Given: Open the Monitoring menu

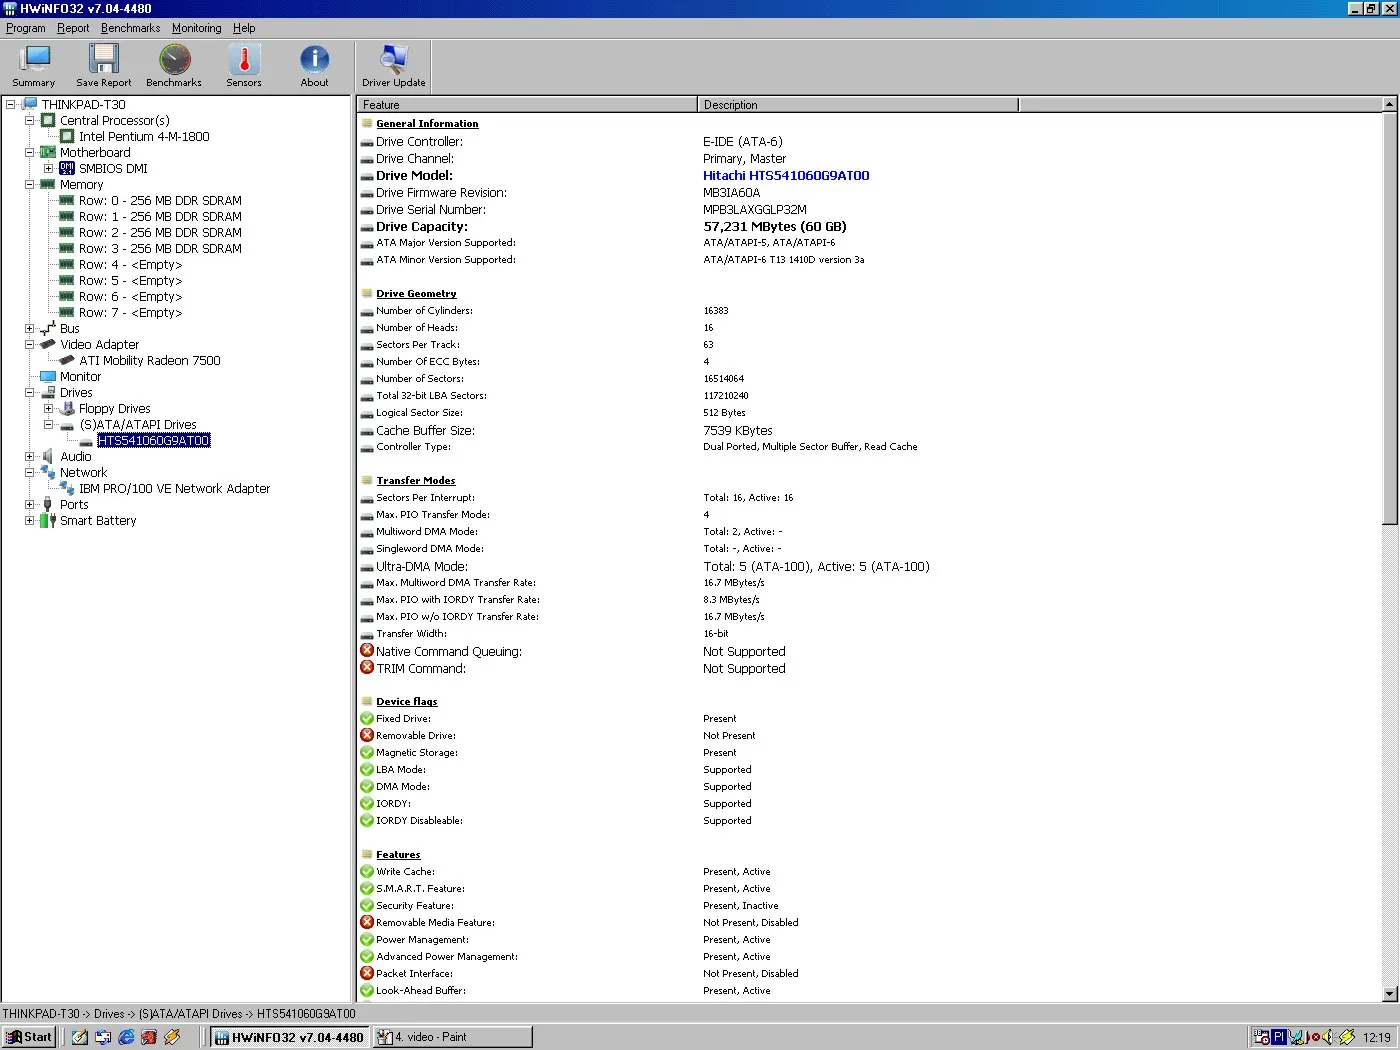Looking at the screenshot, I should click(x=196, y=28).
